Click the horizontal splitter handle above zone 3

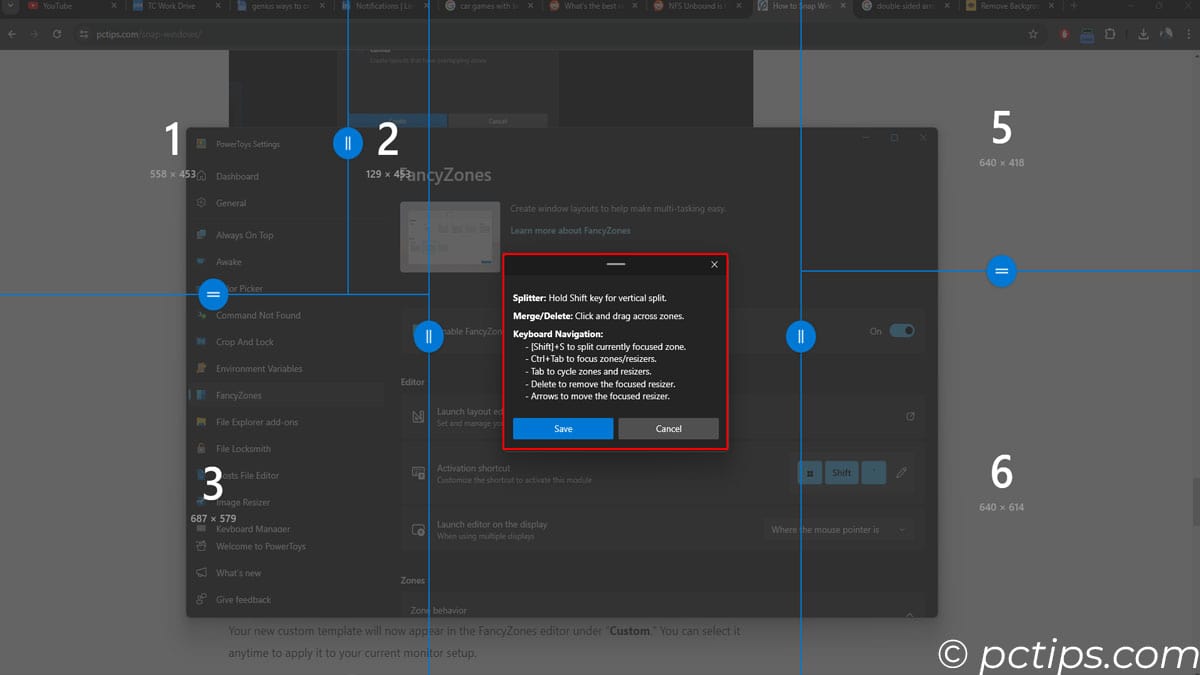(213, 295)
